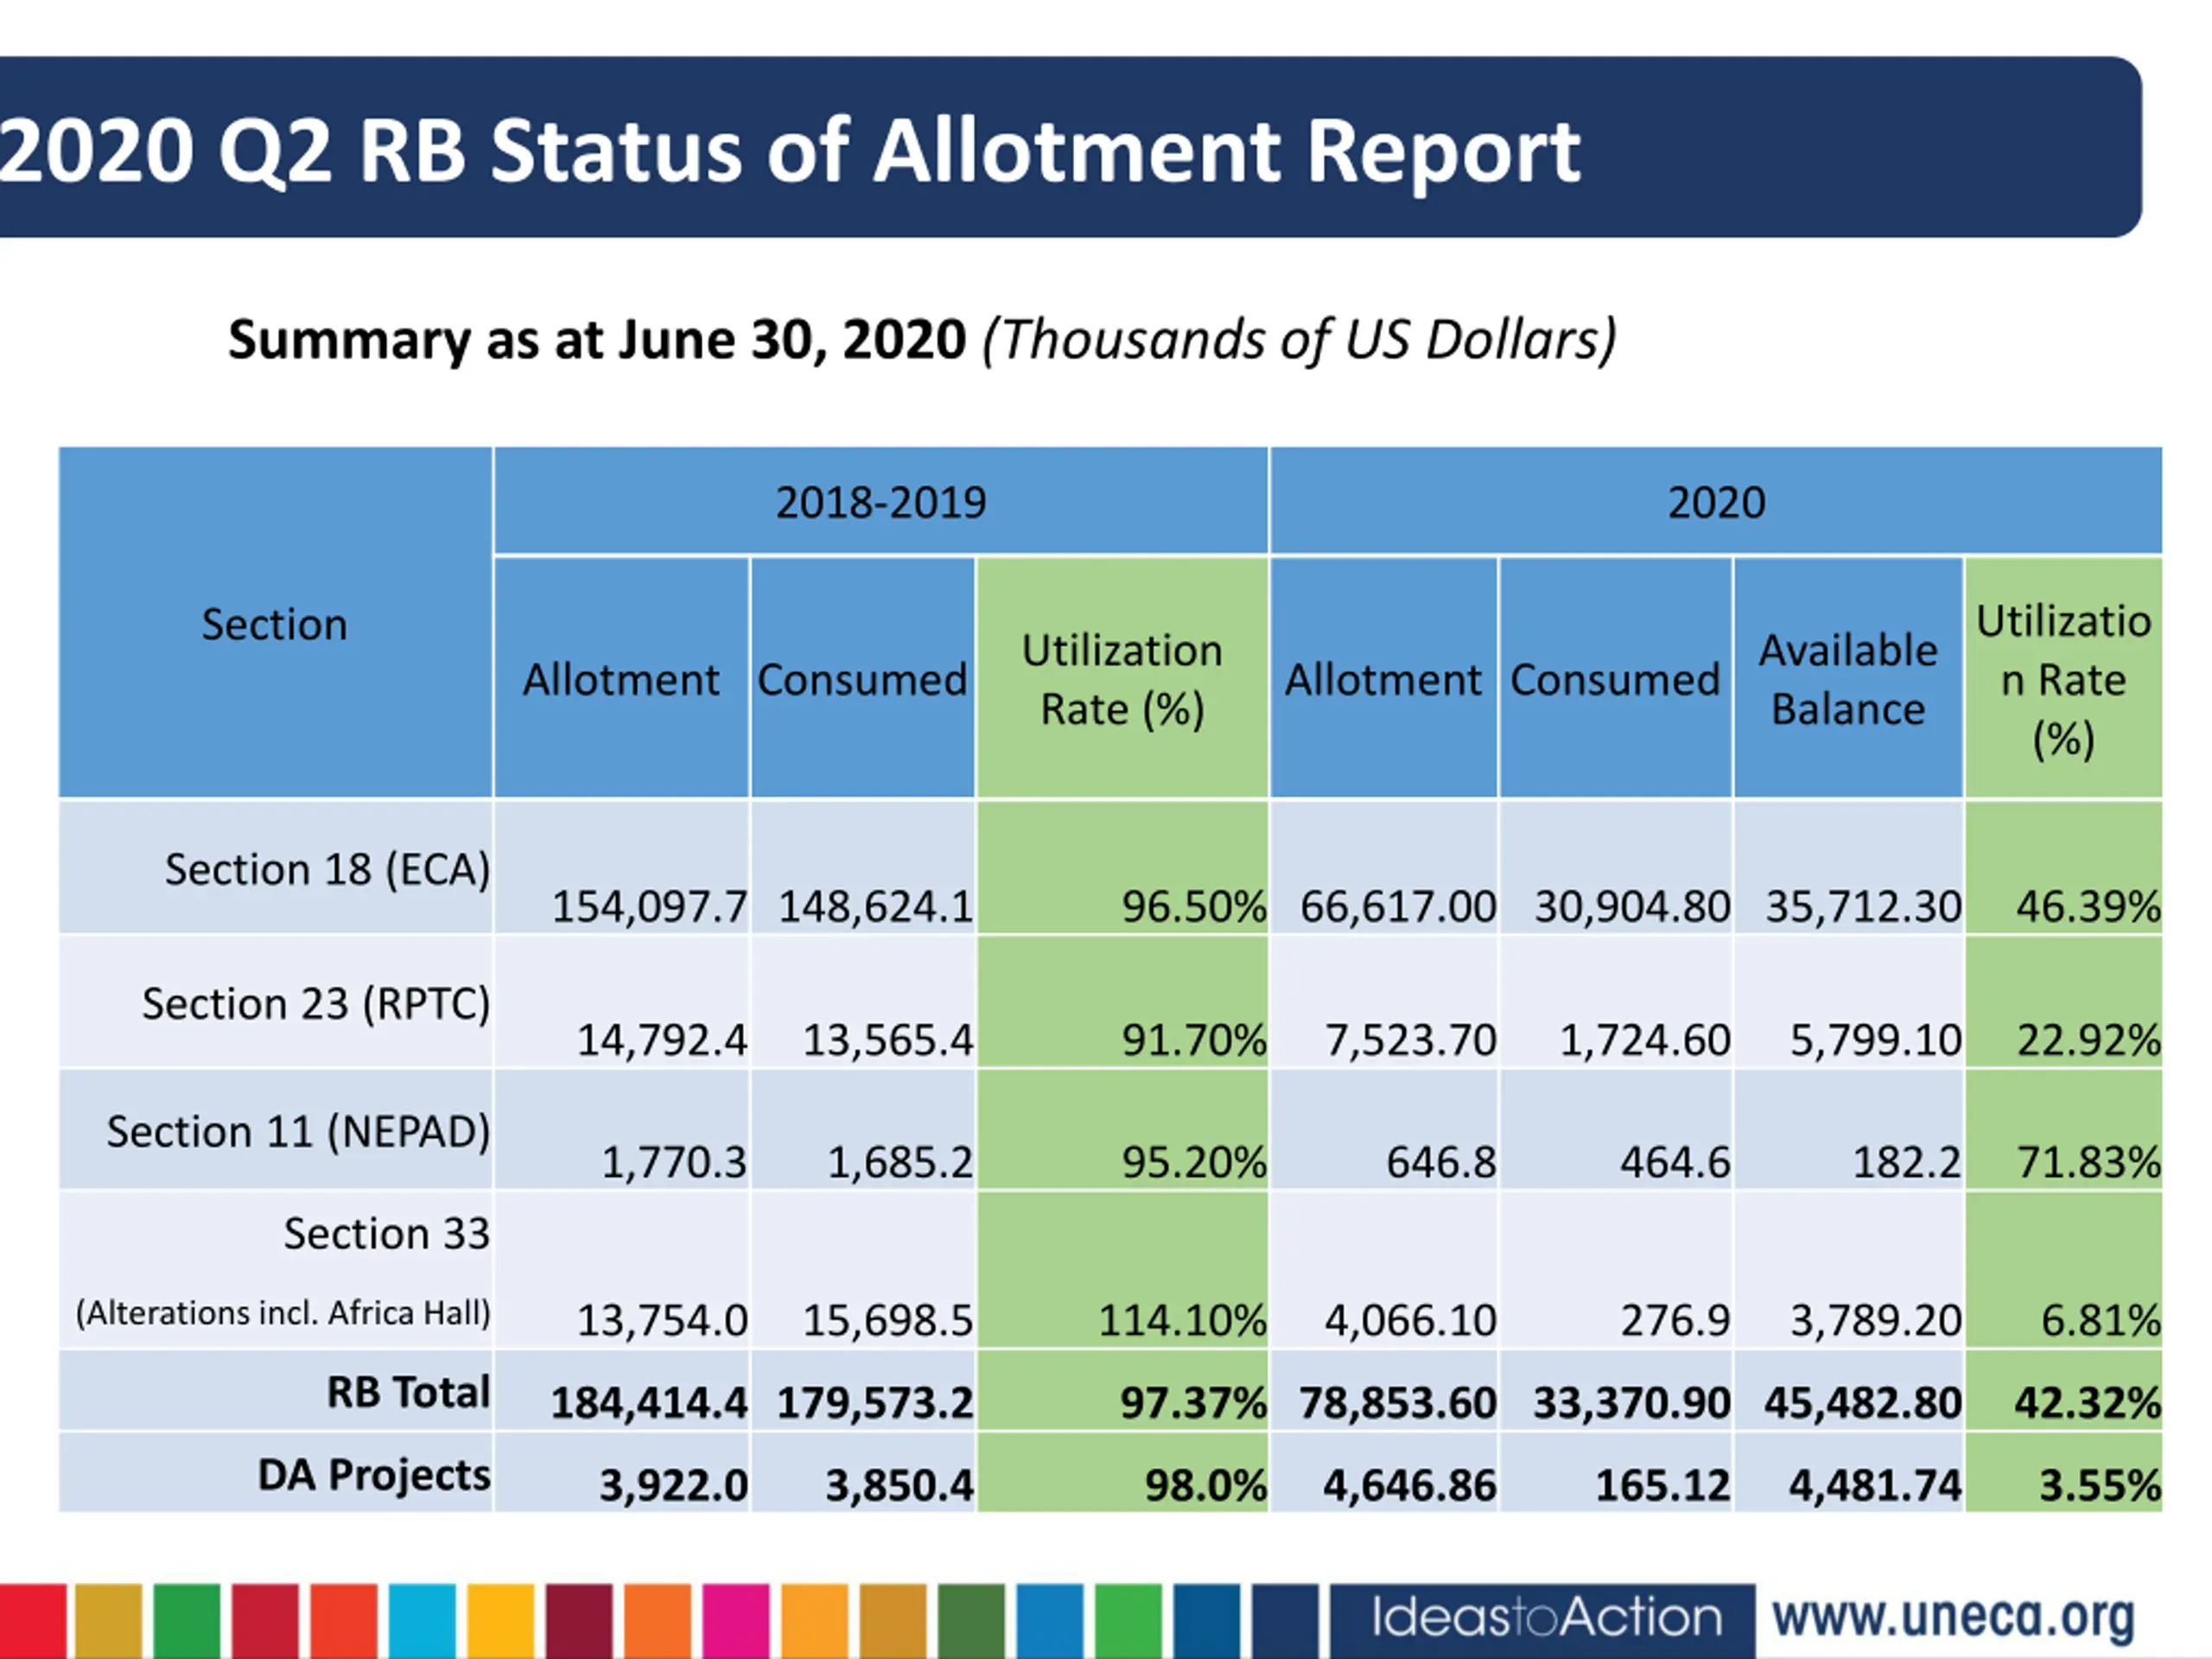
Task: Select the Section 23 (RPTC) row label
Action: [316, 1003]
